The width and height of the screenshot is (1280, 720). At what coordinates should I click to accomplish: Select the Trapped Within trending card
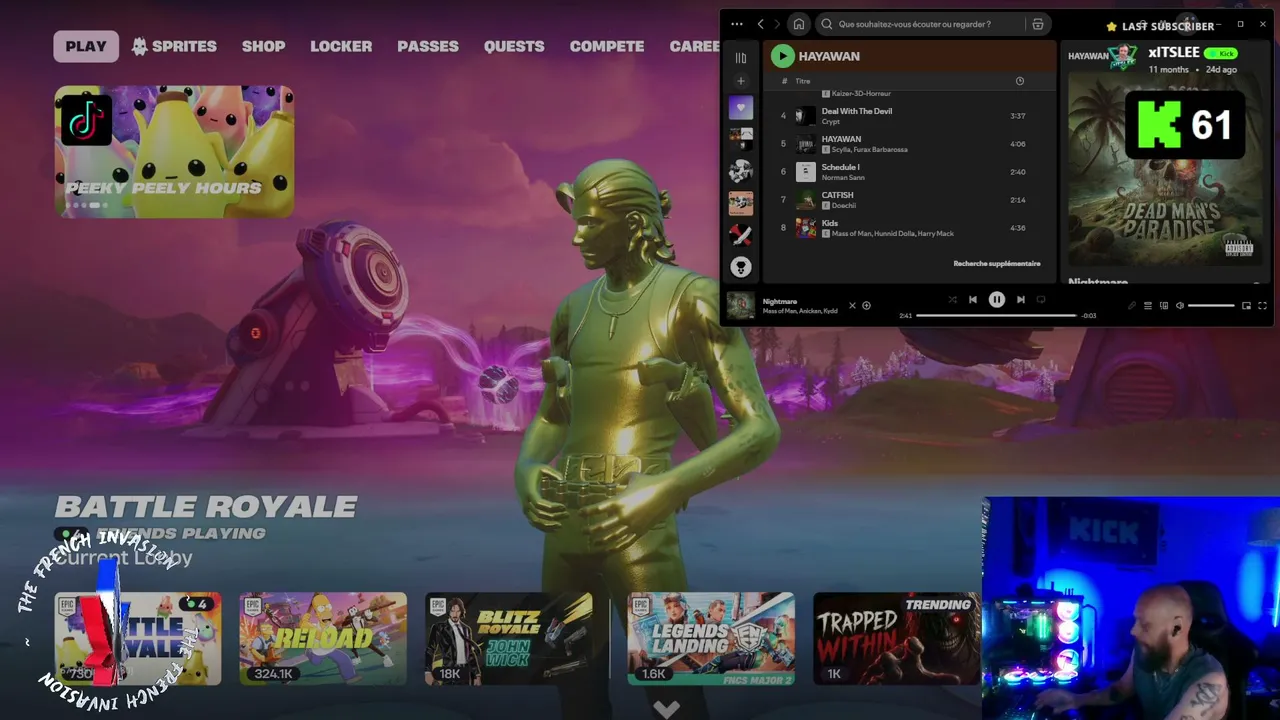click(896, 639)
